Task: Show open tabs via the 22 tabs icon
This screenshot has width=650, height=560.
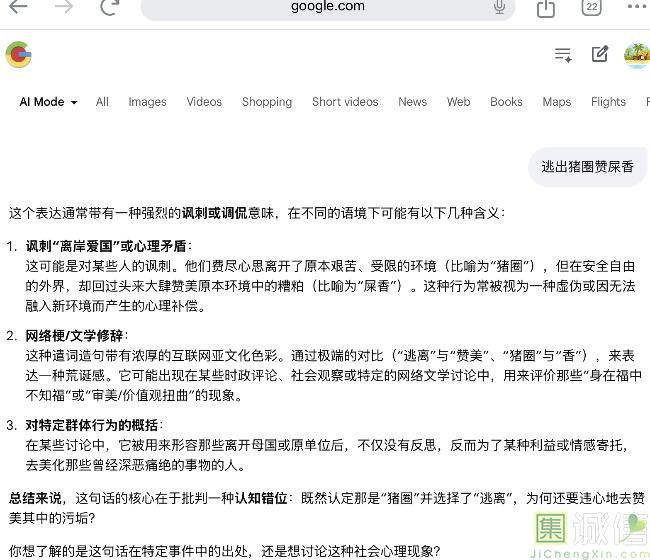Action: [592, 8]
